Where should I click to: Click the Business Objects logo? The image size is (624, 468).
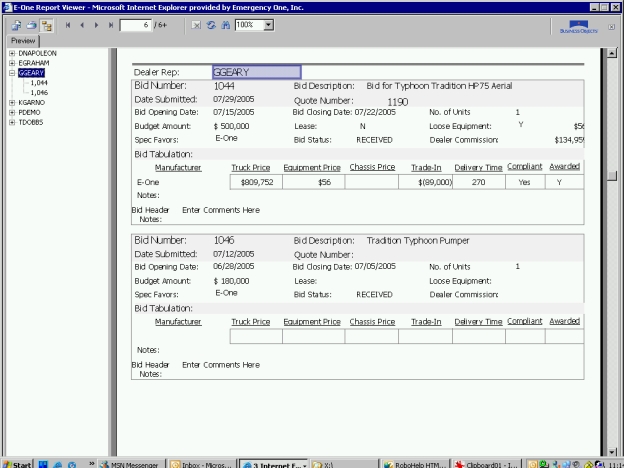point(579,27)
